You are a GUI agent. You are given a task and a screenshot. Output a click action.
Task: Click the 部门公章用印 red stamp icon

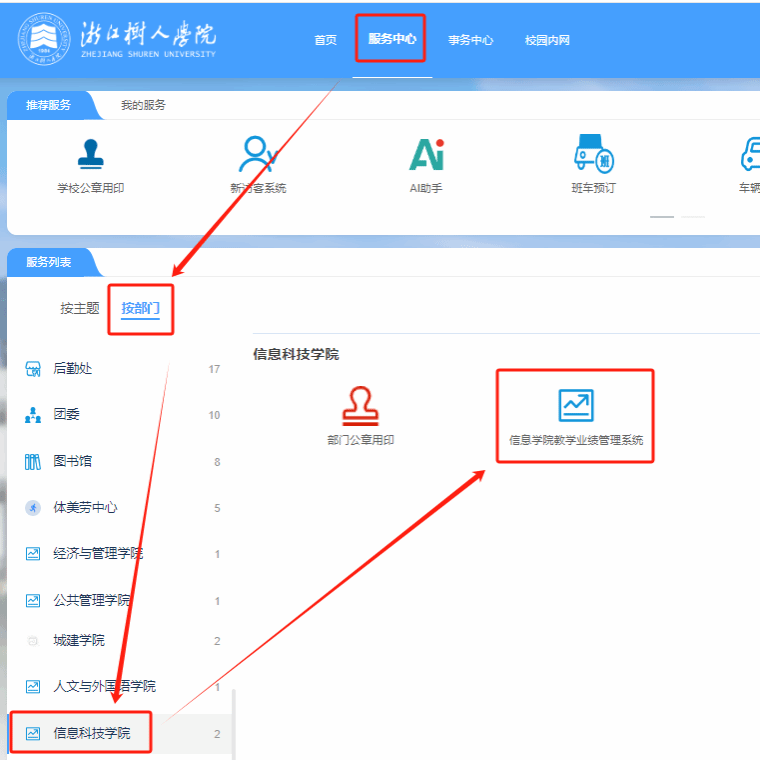pos(360,405)
